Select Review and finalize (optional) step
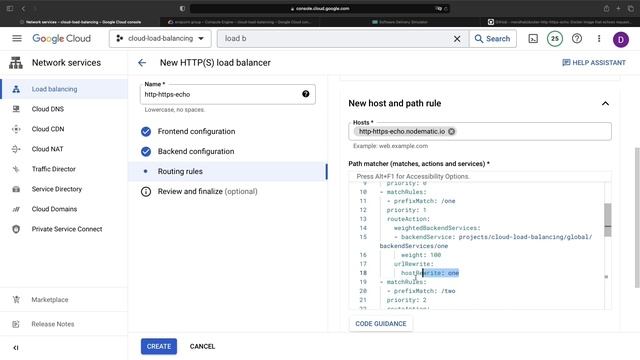Screen dimensions: 640x360 207,191
